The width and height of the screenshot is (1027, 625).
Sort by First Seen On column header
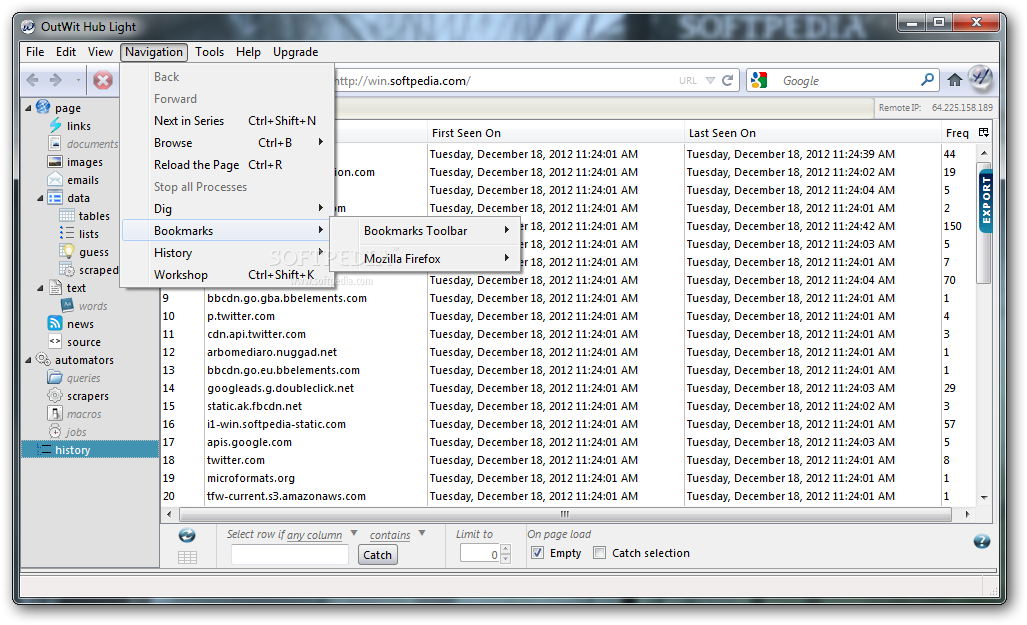point(555,133)
